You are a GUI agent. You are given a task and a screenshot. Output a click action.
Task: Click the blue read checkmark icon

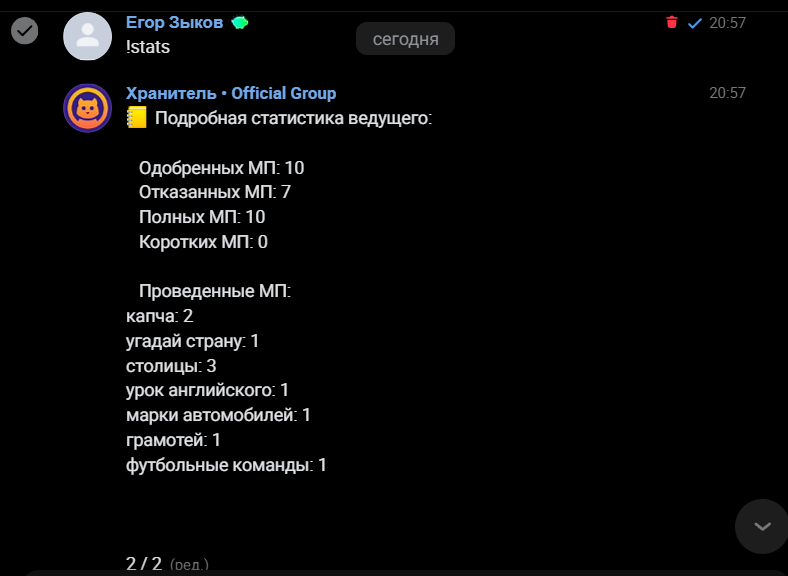pos(695,22)
